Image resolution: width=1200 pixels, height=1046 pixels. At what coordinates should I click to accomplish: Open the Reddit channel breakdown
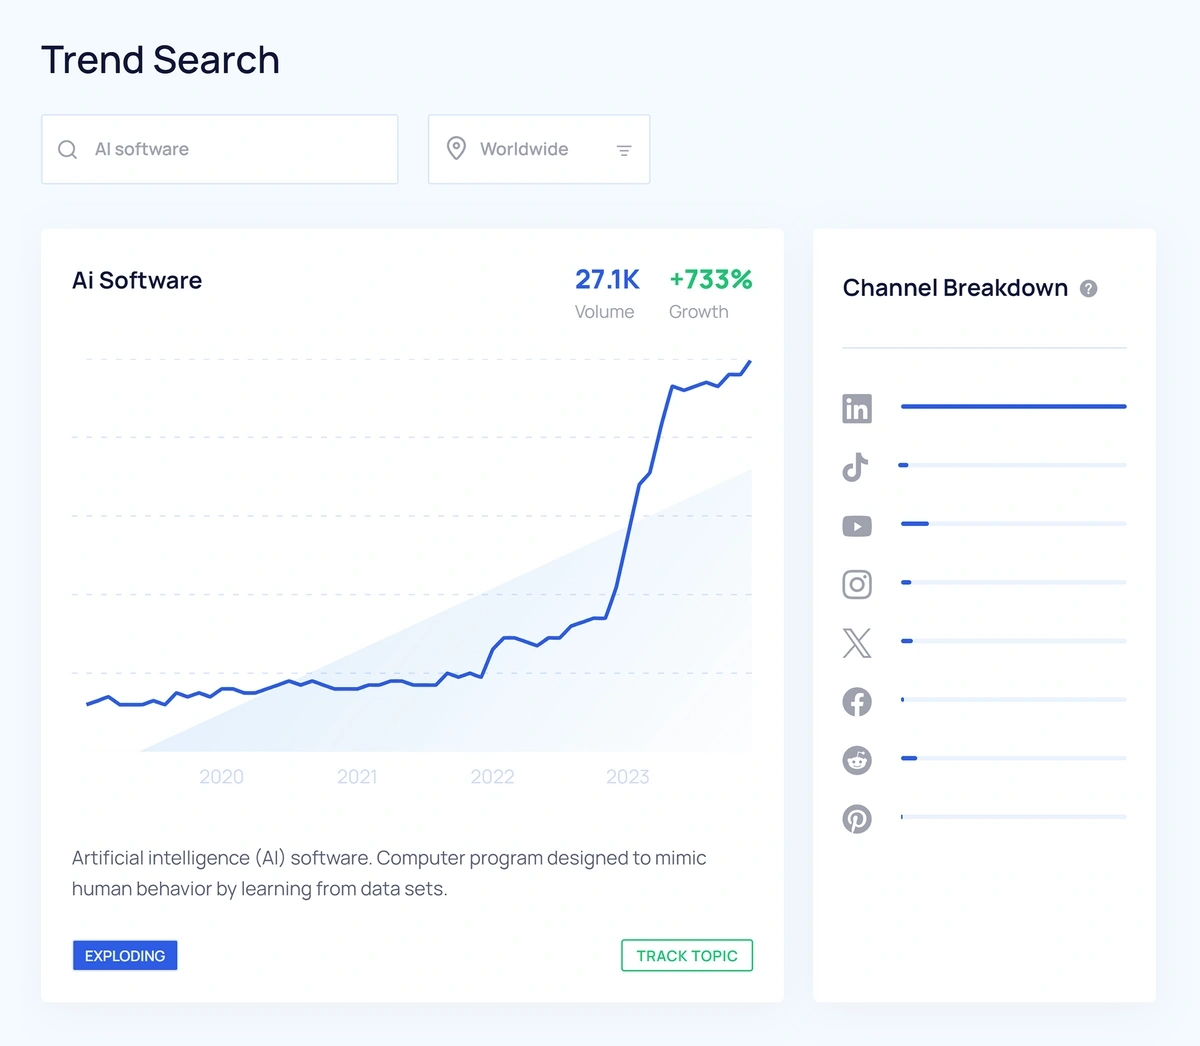click(x=856, y=760)
